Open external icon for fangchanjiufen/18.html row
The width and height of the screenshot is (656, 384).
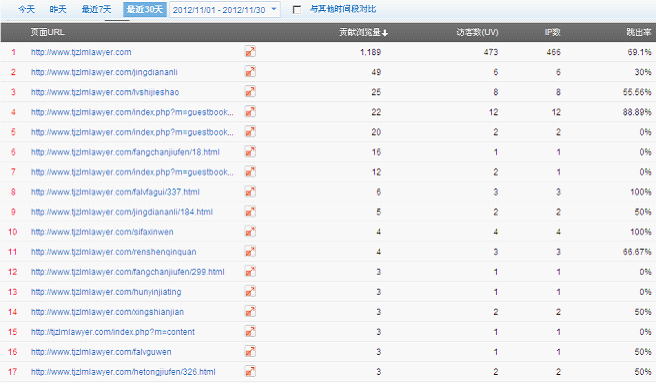click(250, 151)
